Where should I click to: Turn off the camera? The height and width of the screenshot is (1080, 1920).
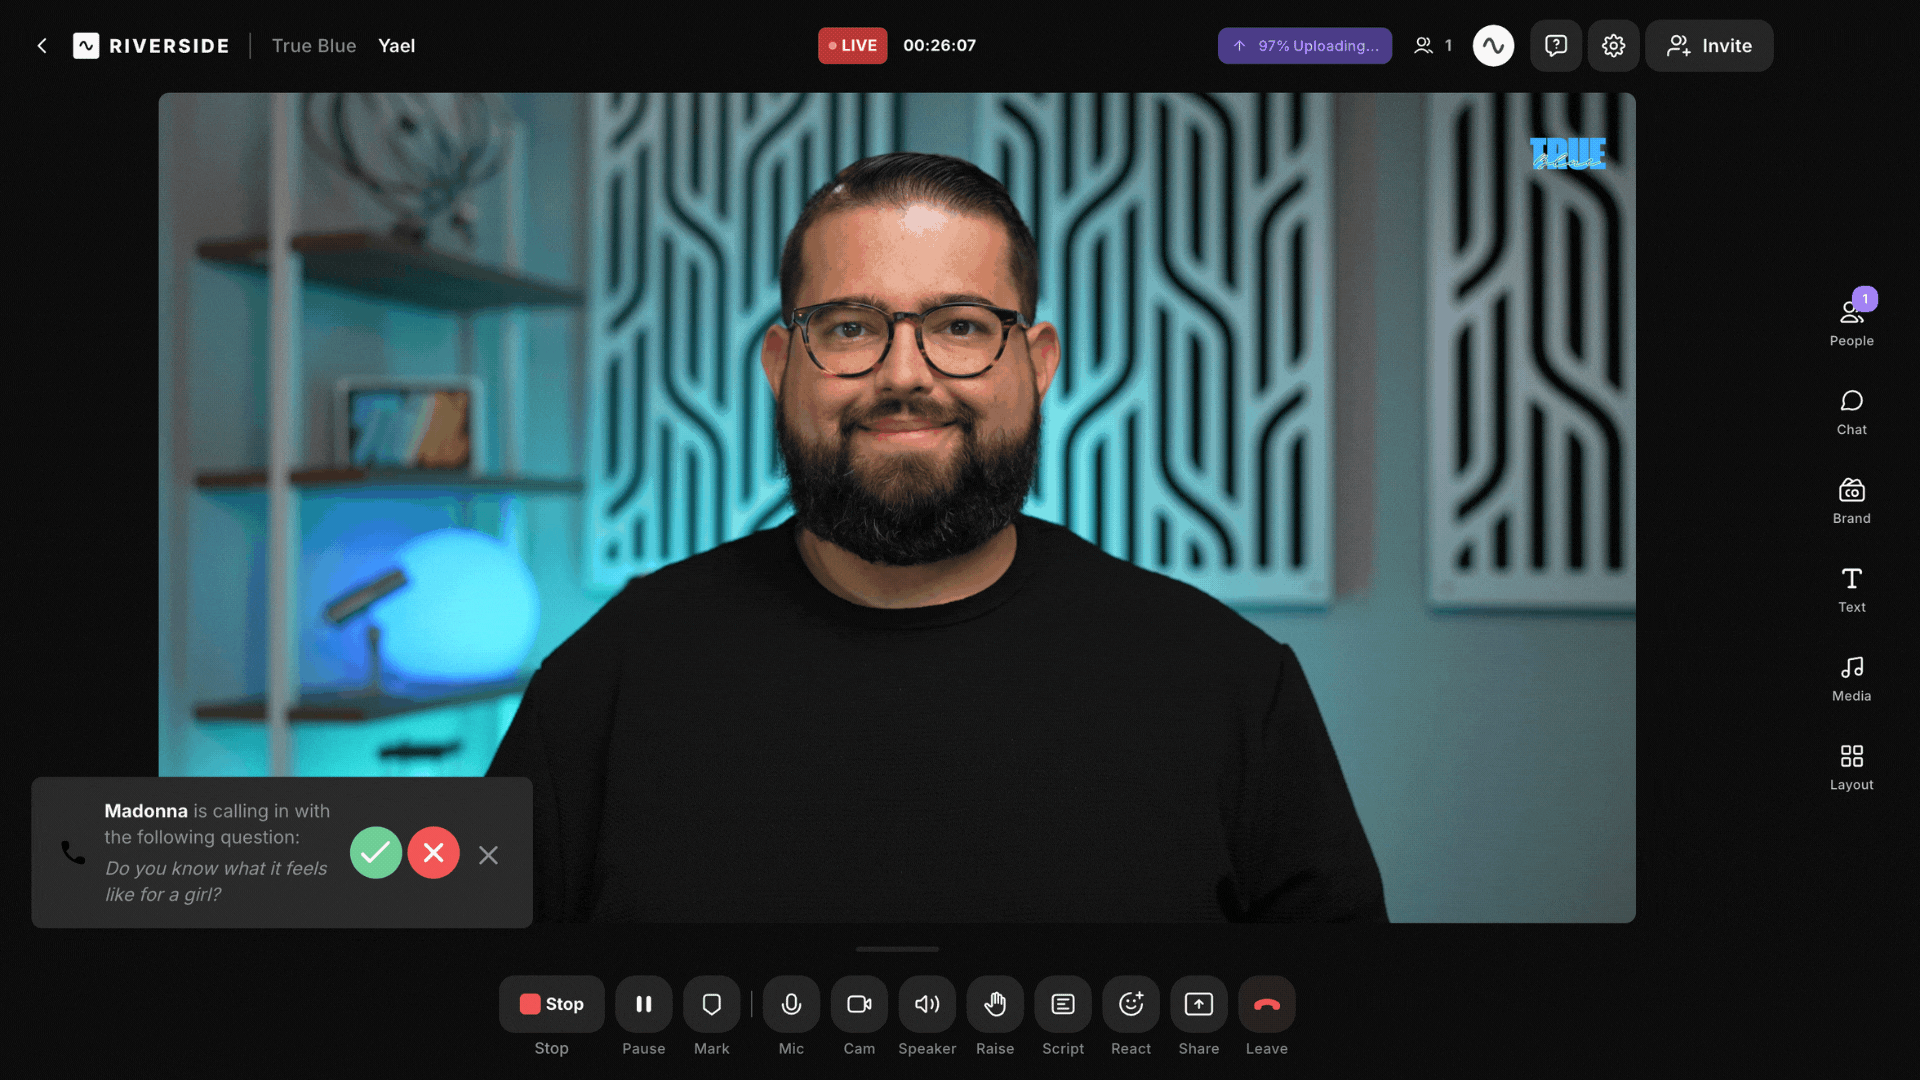click(859, 1004)
